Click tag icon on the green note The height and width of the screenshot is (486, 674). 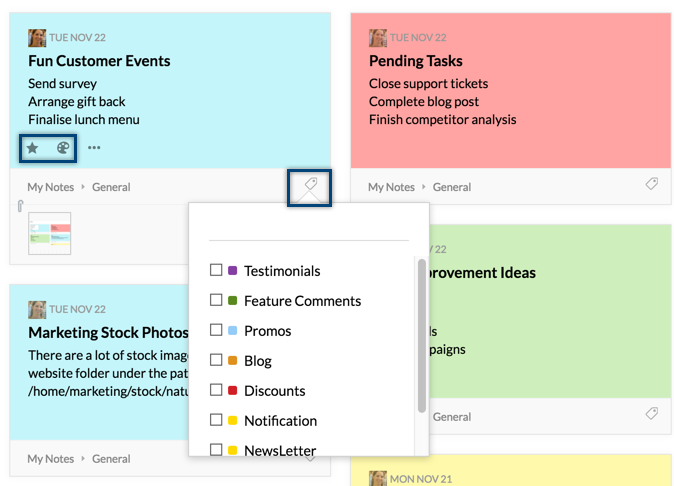[x=651, y=414]
